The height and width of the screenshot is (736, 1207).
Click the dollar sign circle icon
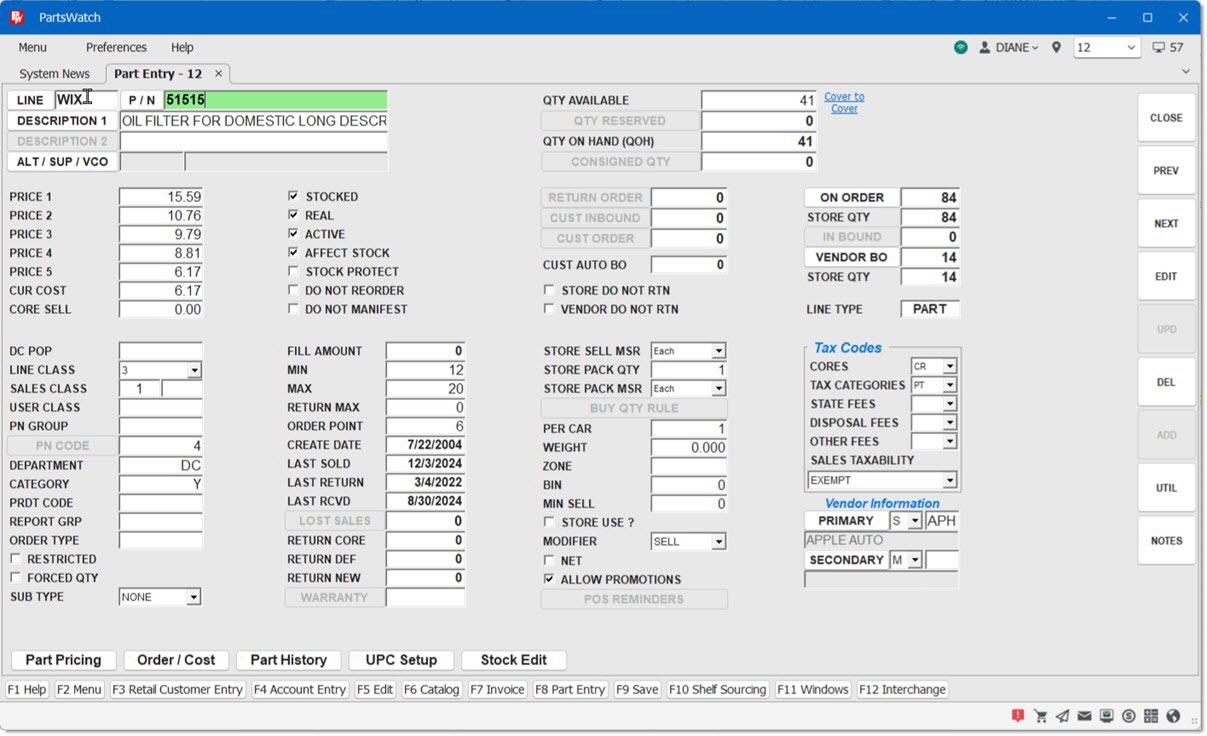(x=1129, y=716)
